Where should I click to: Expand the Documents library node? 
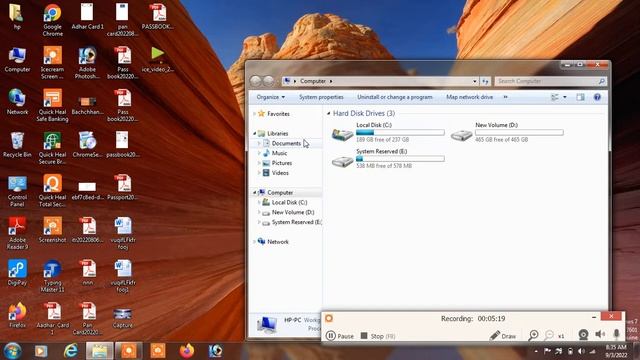[259, 143]
